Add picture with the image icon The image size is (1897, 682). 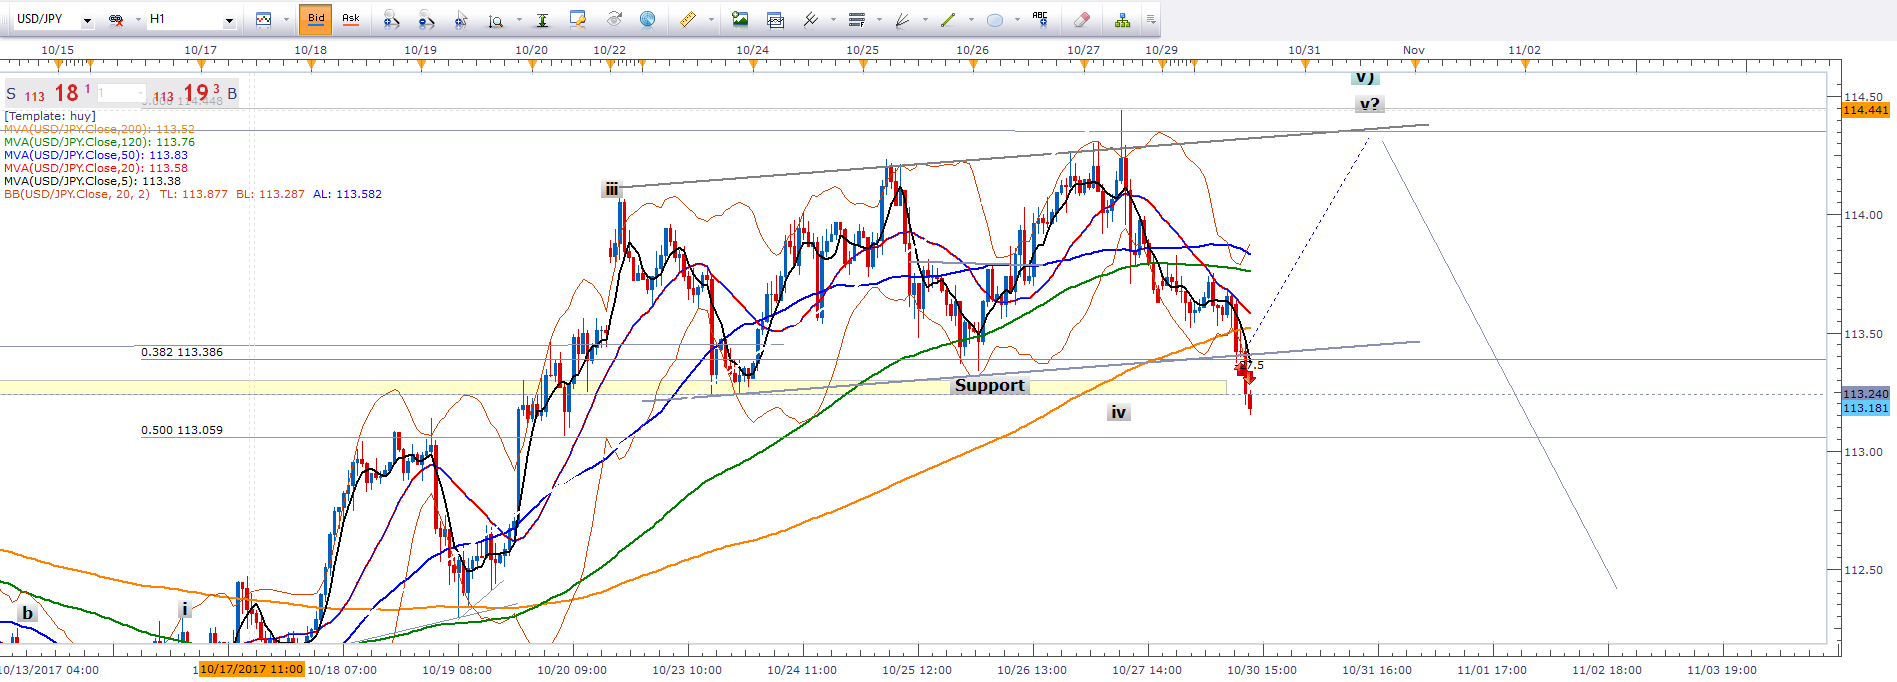coord(740,19)
